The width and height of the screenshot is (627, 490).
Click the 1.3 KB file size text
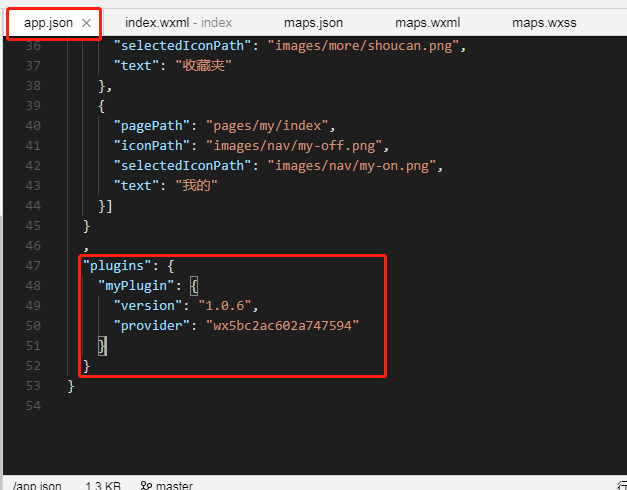pos(103,486)
